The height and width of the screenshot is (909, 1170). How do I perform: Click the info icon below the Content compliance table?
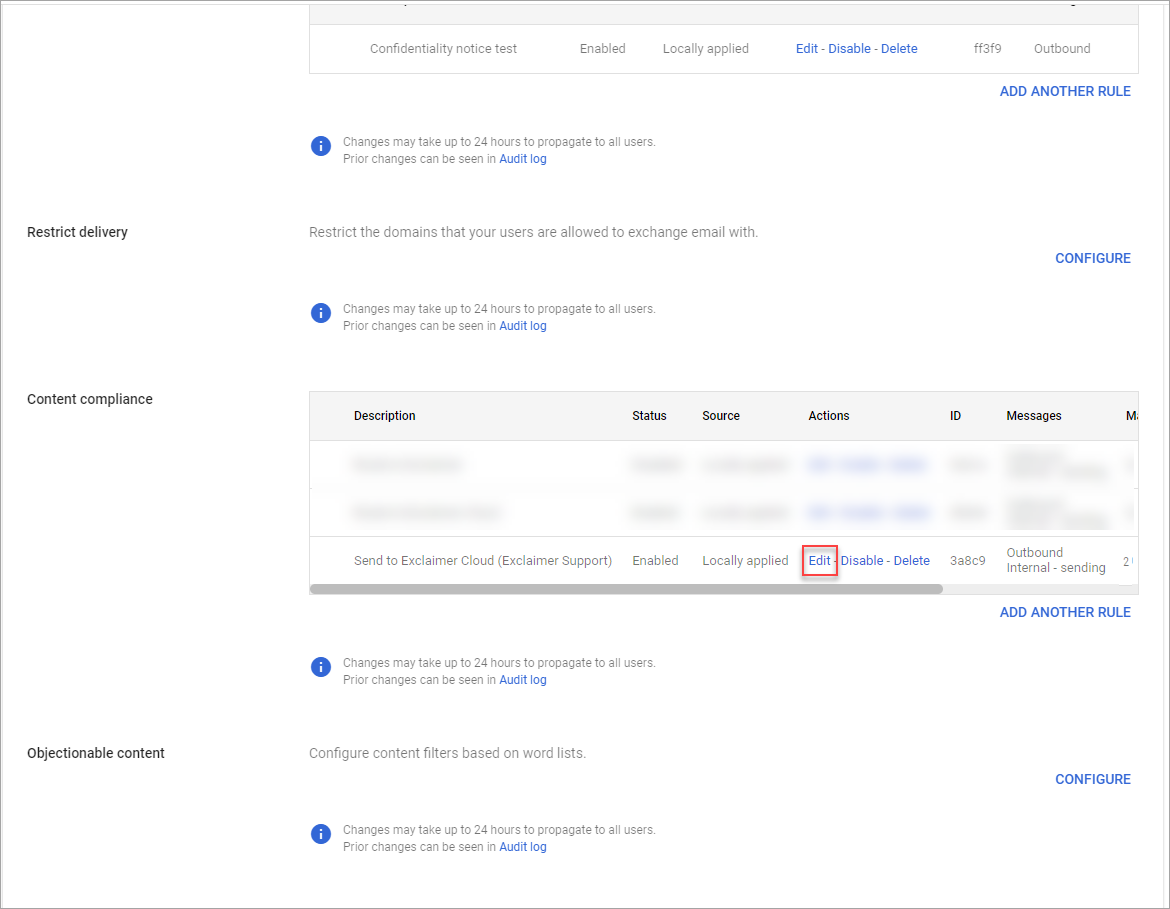[x=320, y=666]
